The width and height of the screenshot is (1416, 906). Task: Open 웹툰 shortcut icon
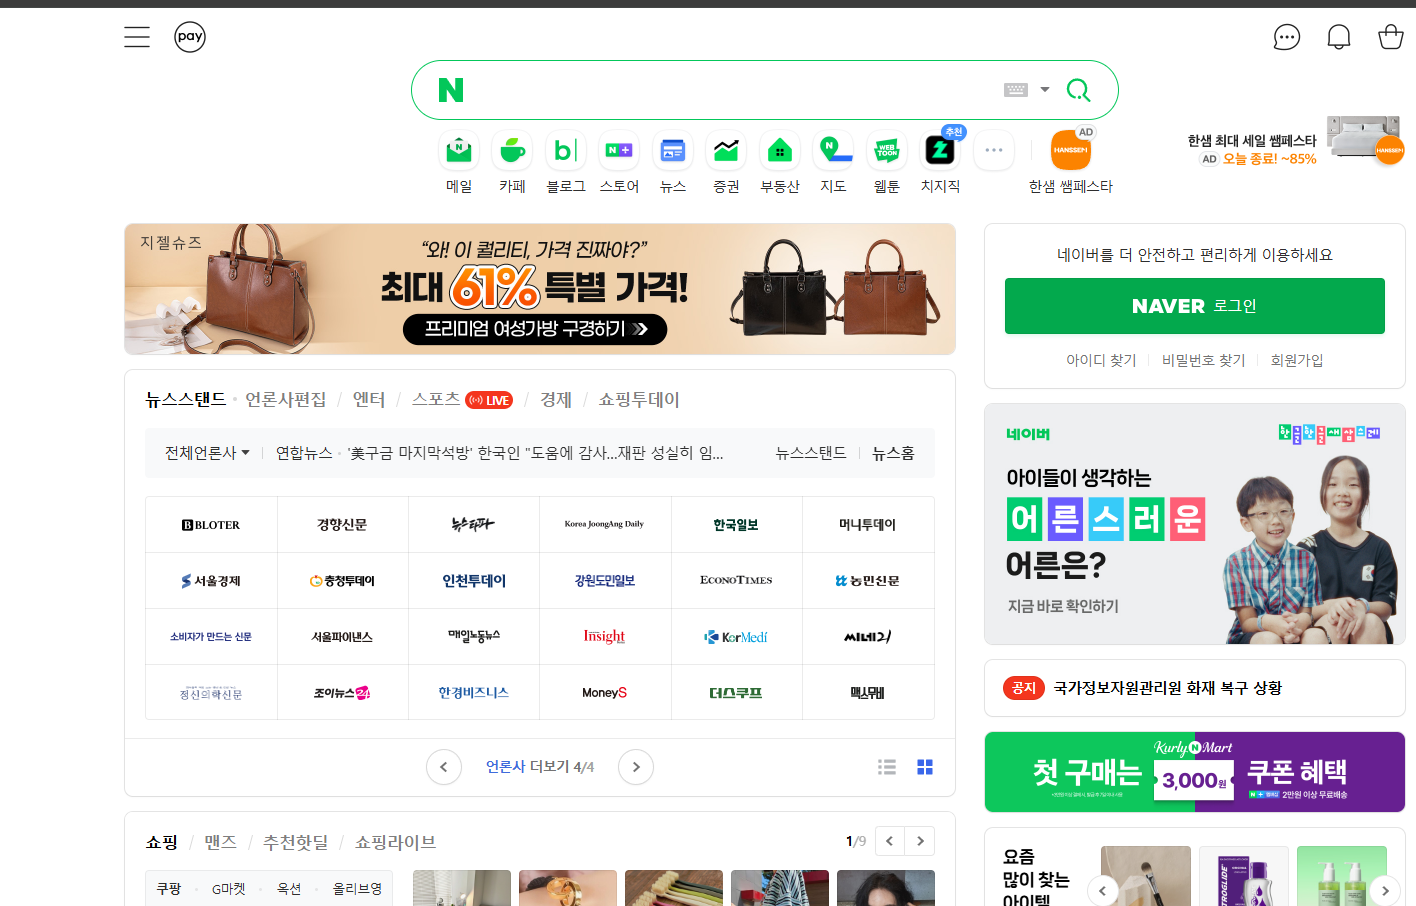[887, 151]
